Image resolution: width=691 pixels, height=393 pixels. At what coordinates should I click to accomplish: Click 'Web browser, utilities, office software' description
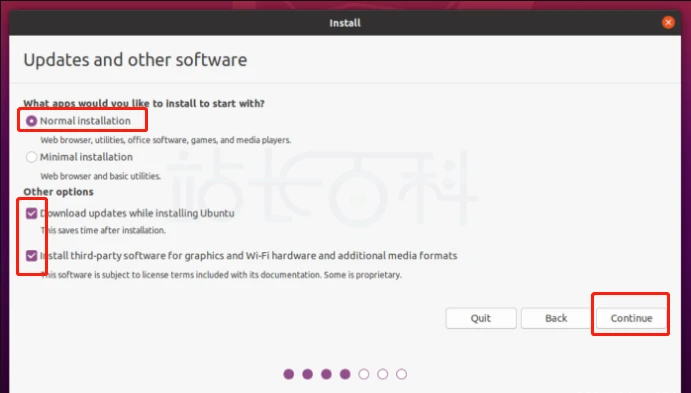pos(166,140)
